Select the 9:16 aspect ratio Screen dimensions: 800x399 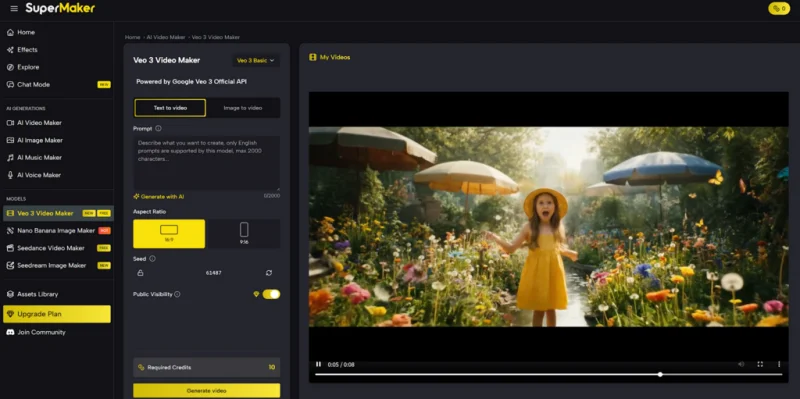(244, 234)
